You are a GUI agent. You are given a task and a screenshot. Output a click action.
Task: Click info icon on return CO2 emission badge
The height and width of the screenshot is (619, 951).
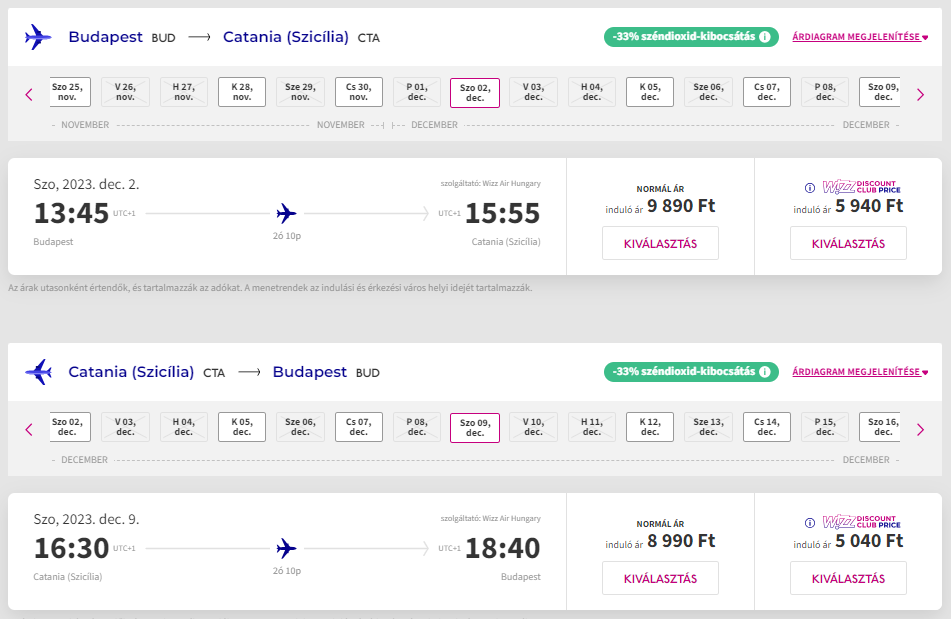[765, 372]
